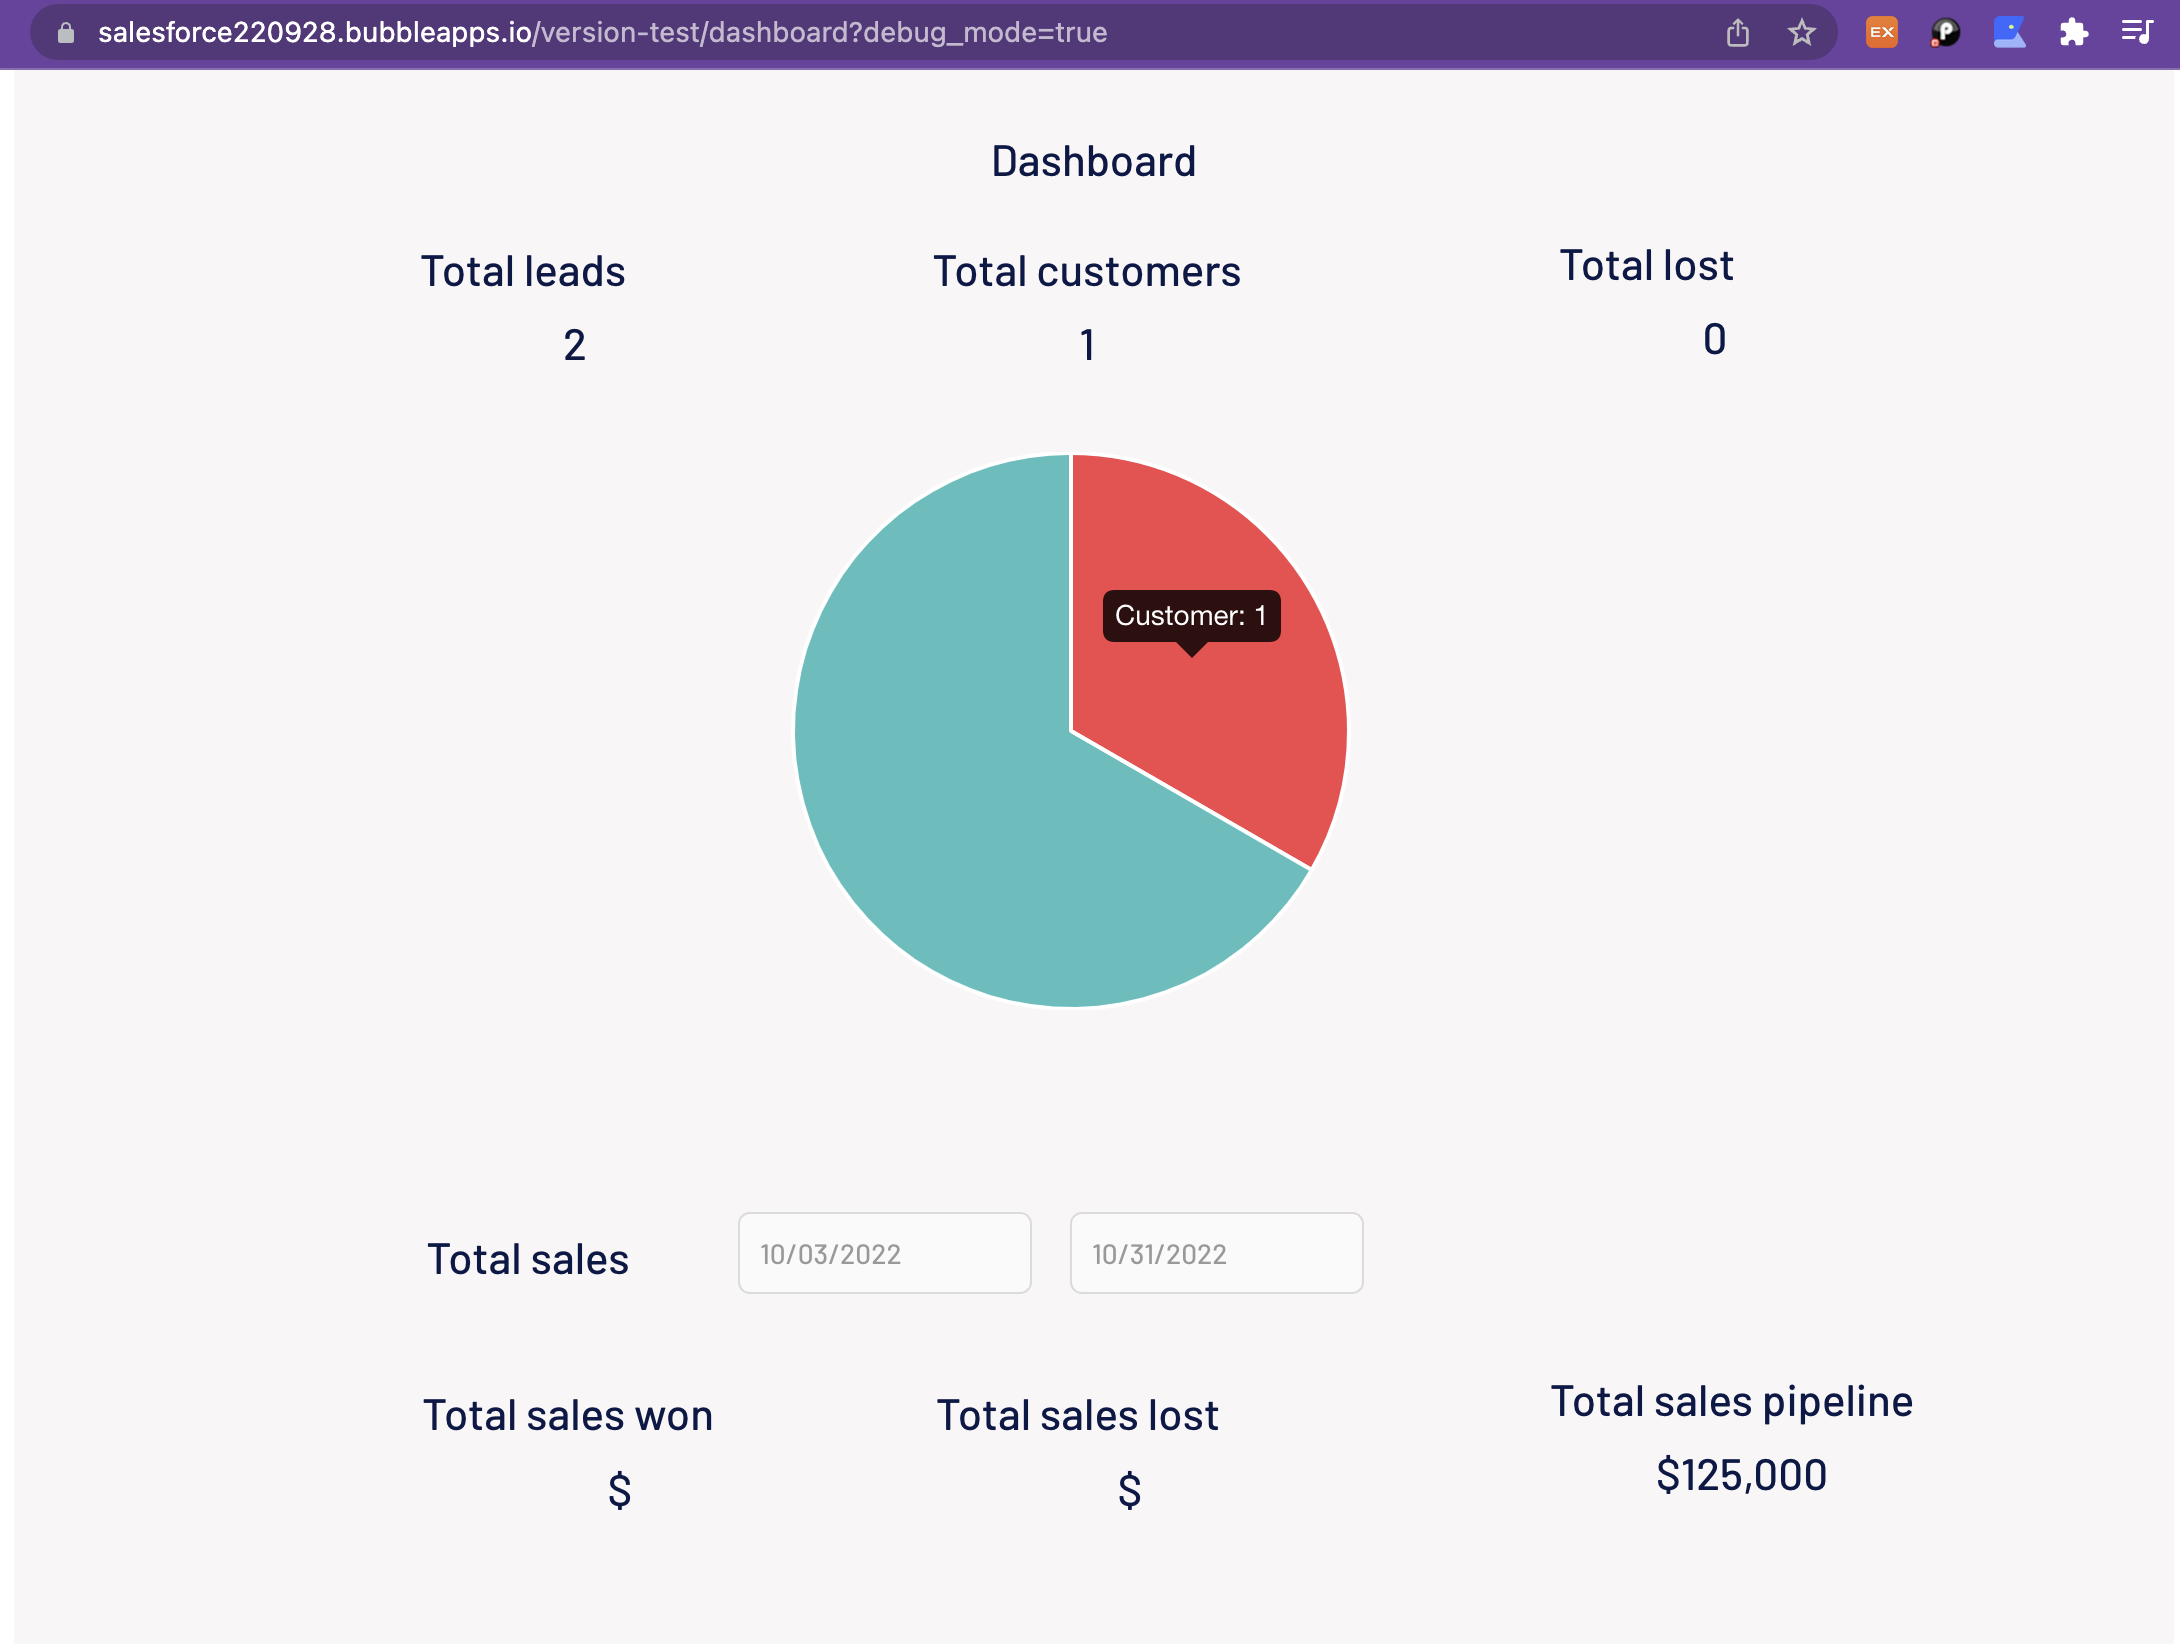Bookmark this page with the star icon
Viewport: 2180px width, 1644px height.
pos(1801,33)
